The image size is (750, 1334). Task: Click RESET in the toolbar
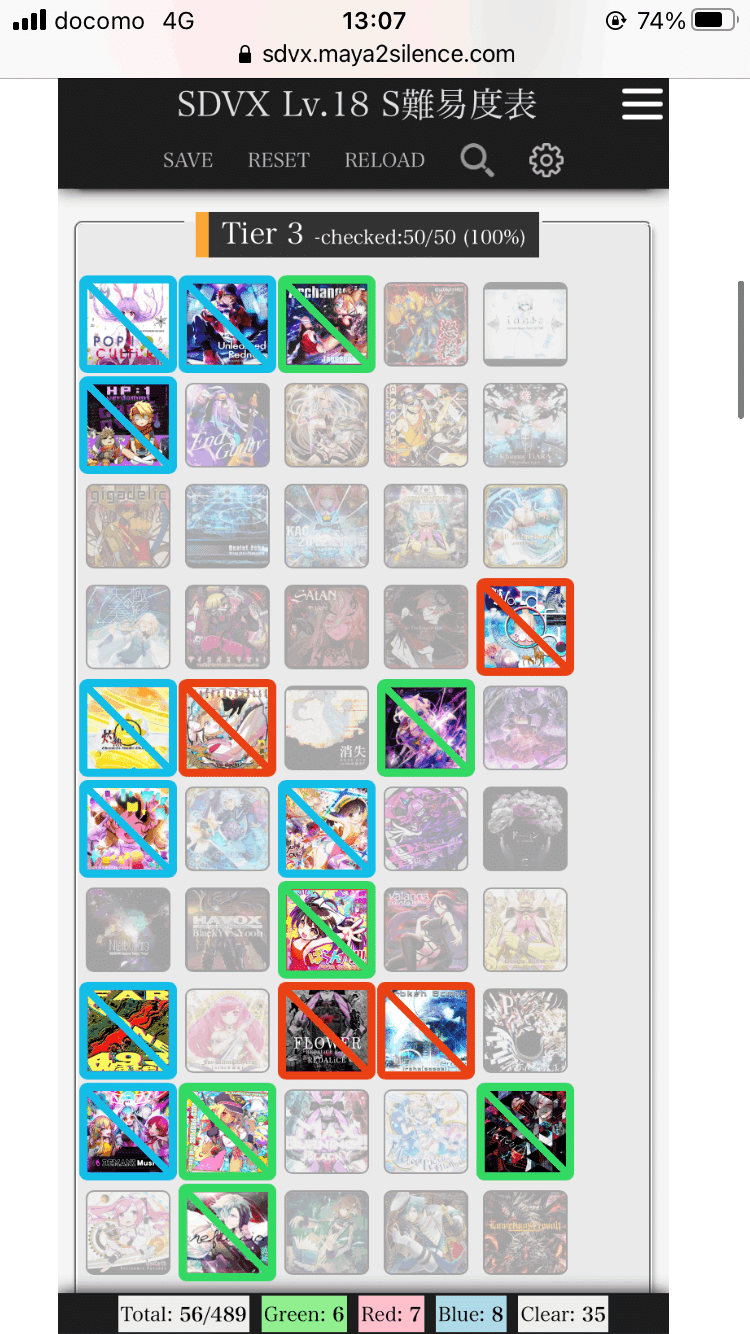click(279, 160)
